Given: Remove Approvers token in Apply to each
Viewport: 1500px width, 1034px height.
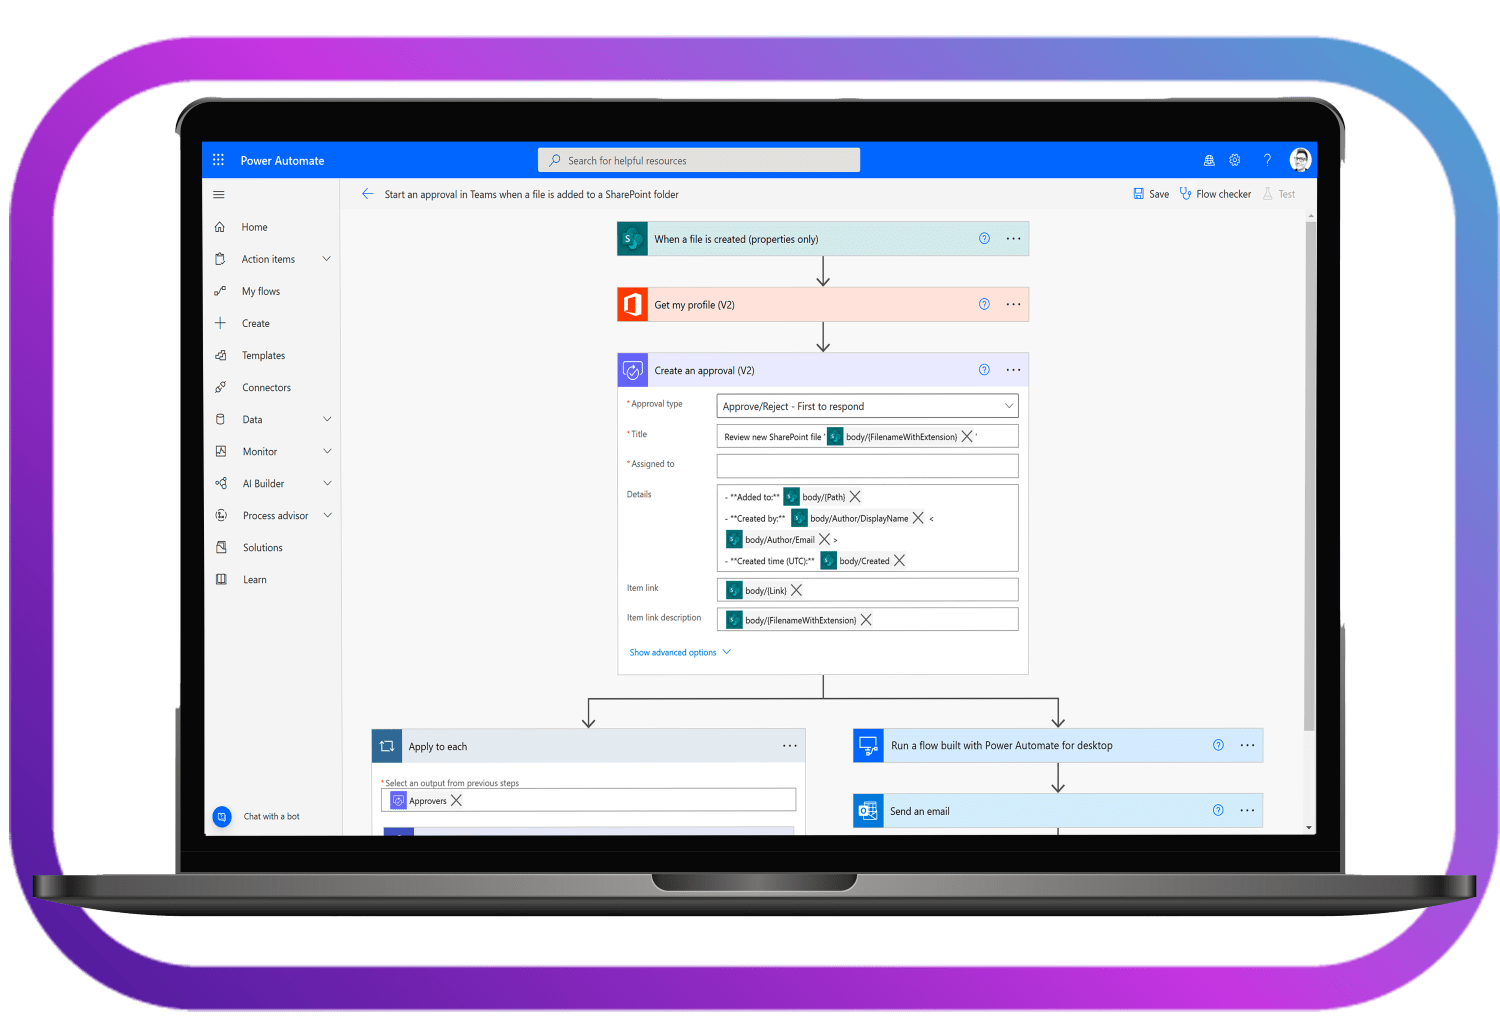Looking at the screenshot, I should point(456,801).
